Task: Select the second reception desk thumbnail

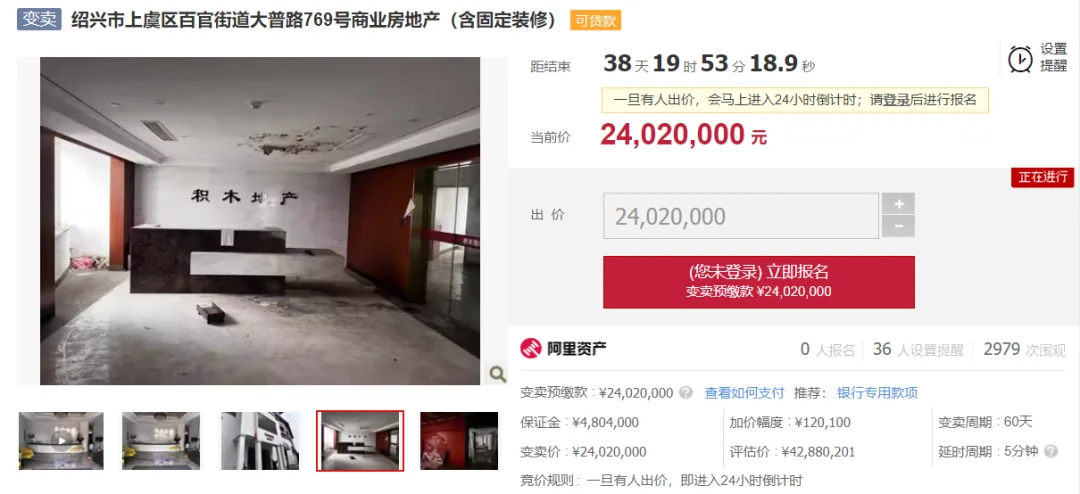Action: tap(161, 441)
